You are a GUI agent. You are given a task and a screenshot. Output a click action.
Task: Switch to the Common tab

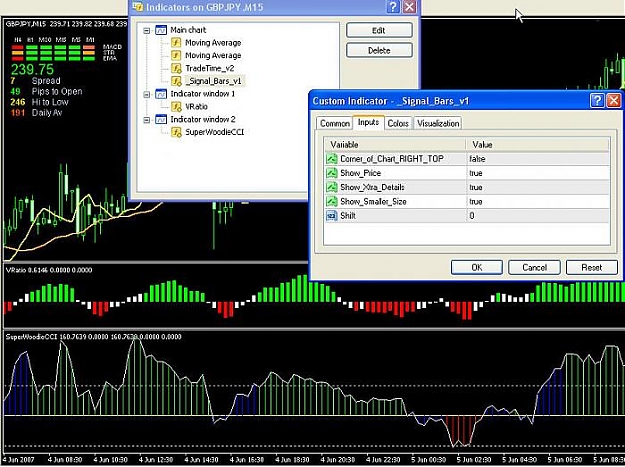click(x=334, y=124)
